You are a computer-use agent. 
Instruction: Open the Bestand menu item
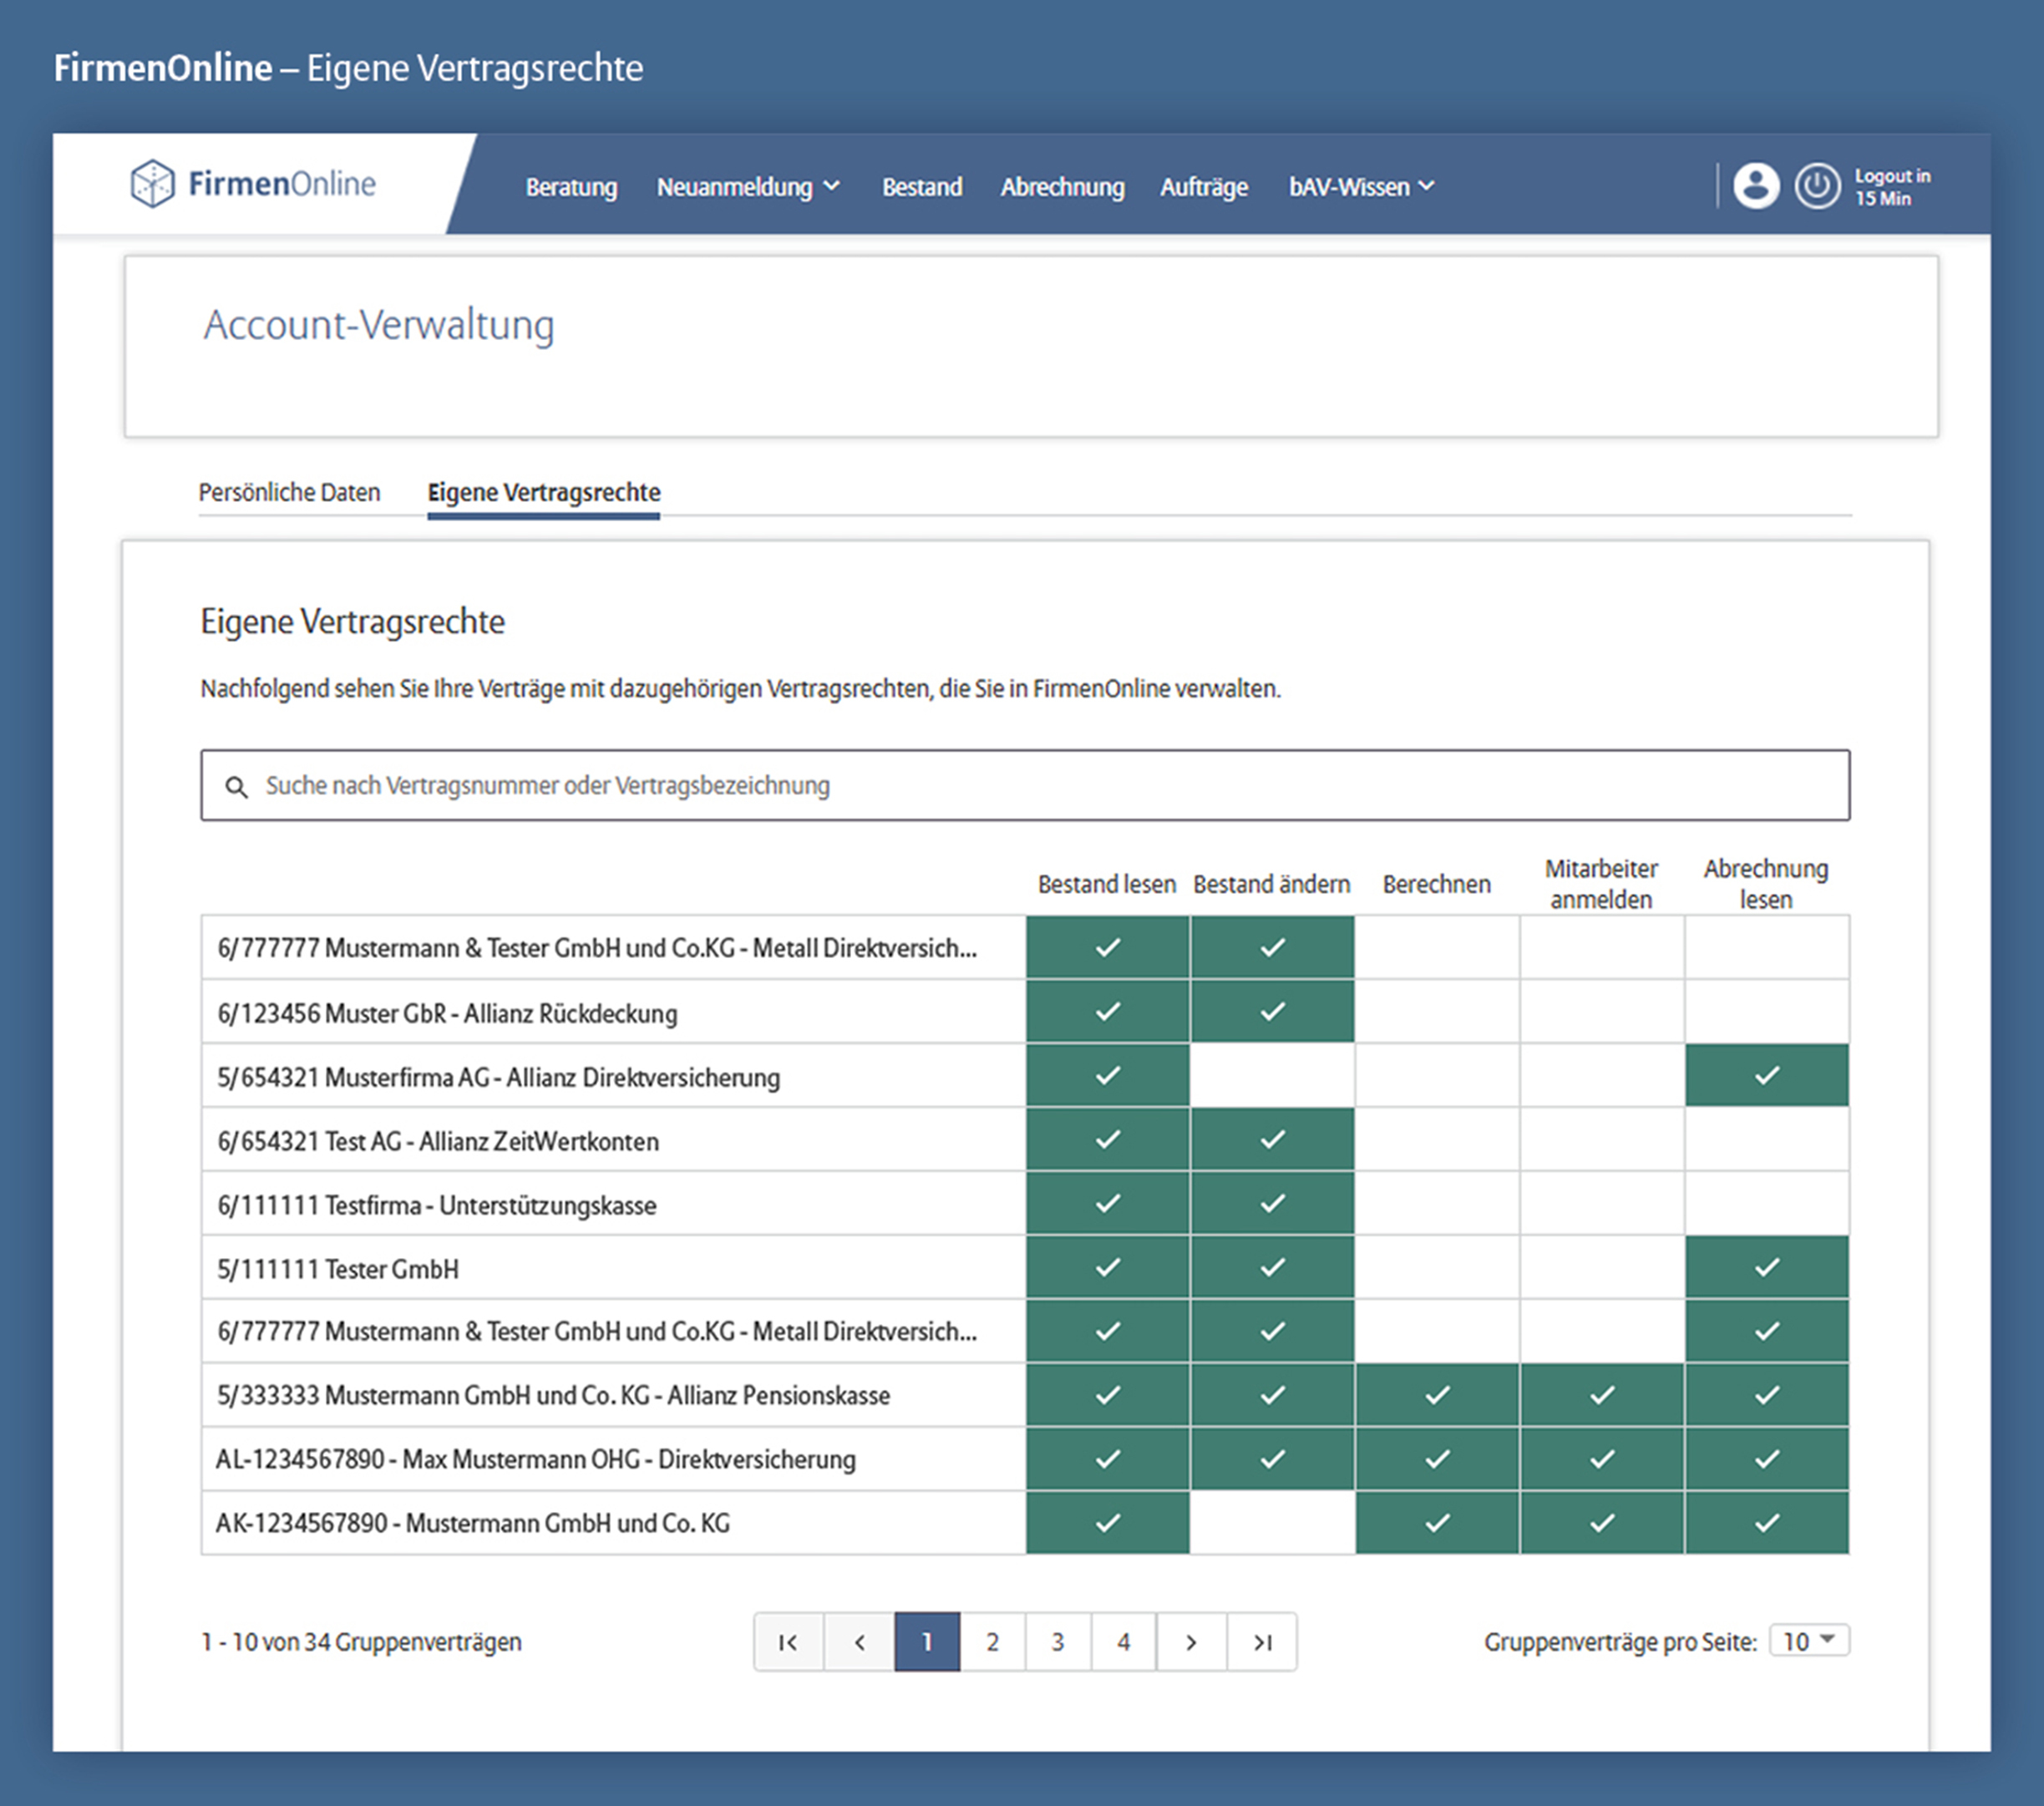[x=922, y=187]
